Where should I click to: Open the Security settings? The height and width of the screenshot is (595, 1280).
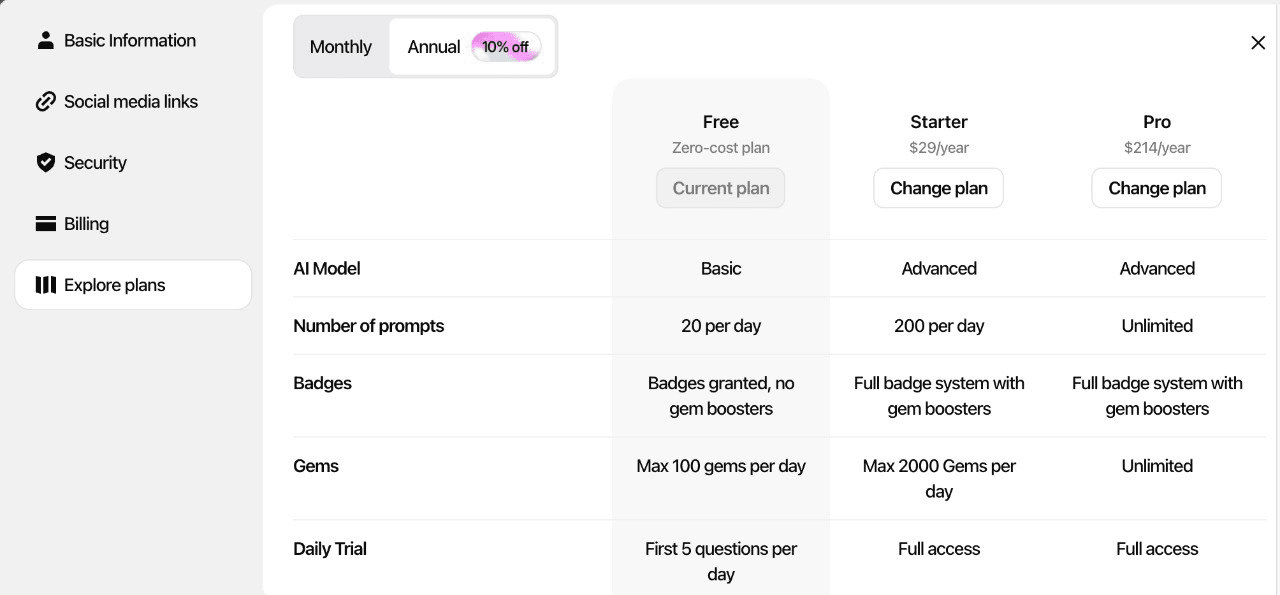point(95,163)
